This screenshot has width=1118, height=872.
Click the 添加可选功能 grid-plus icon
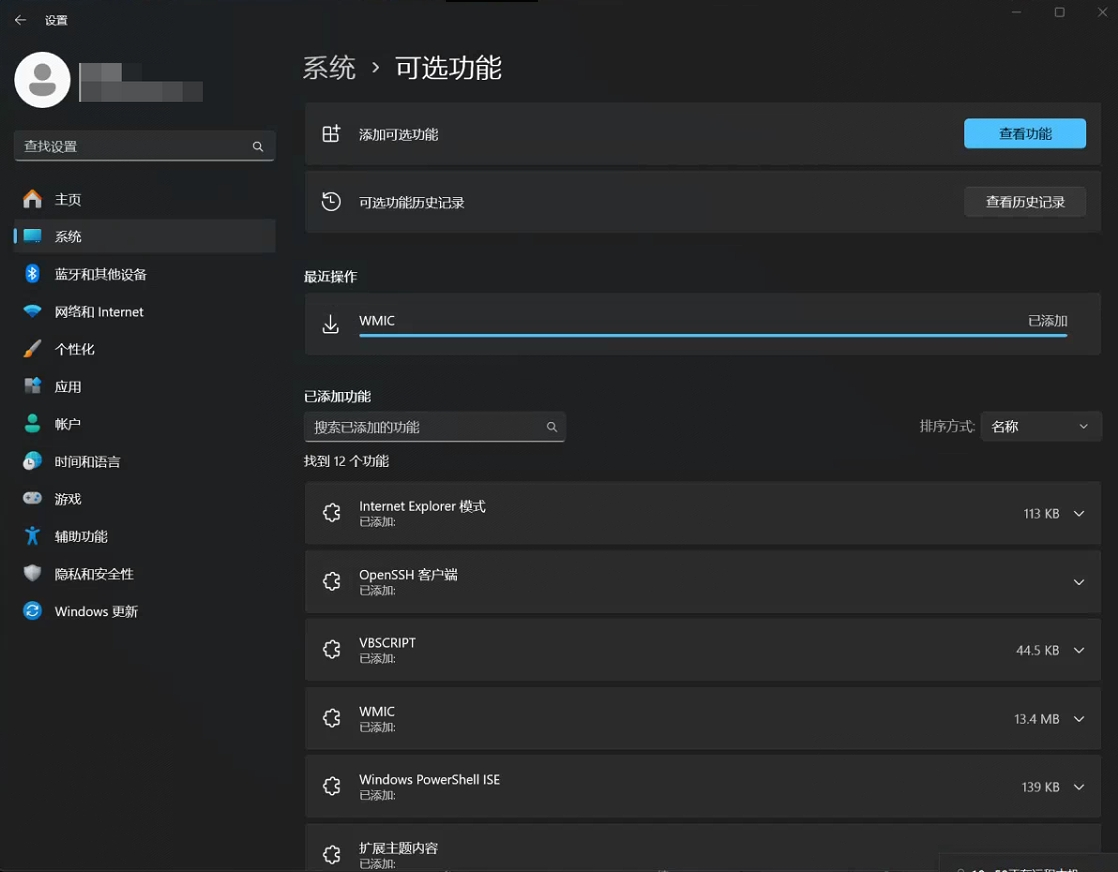coord(331,134)
